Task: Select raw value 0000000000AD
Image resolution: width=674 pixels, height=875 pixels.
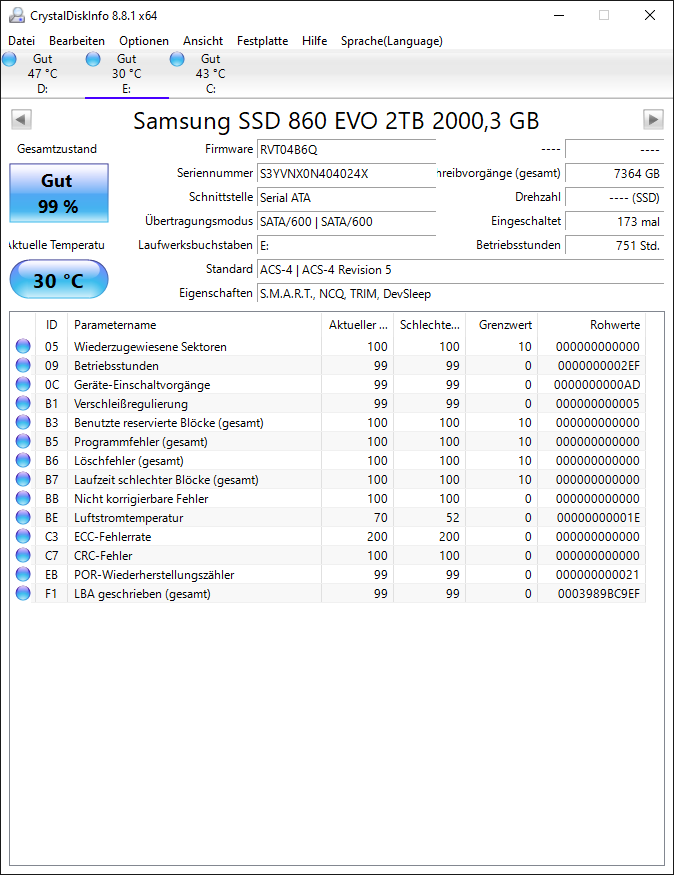Action: coord(597,385)
